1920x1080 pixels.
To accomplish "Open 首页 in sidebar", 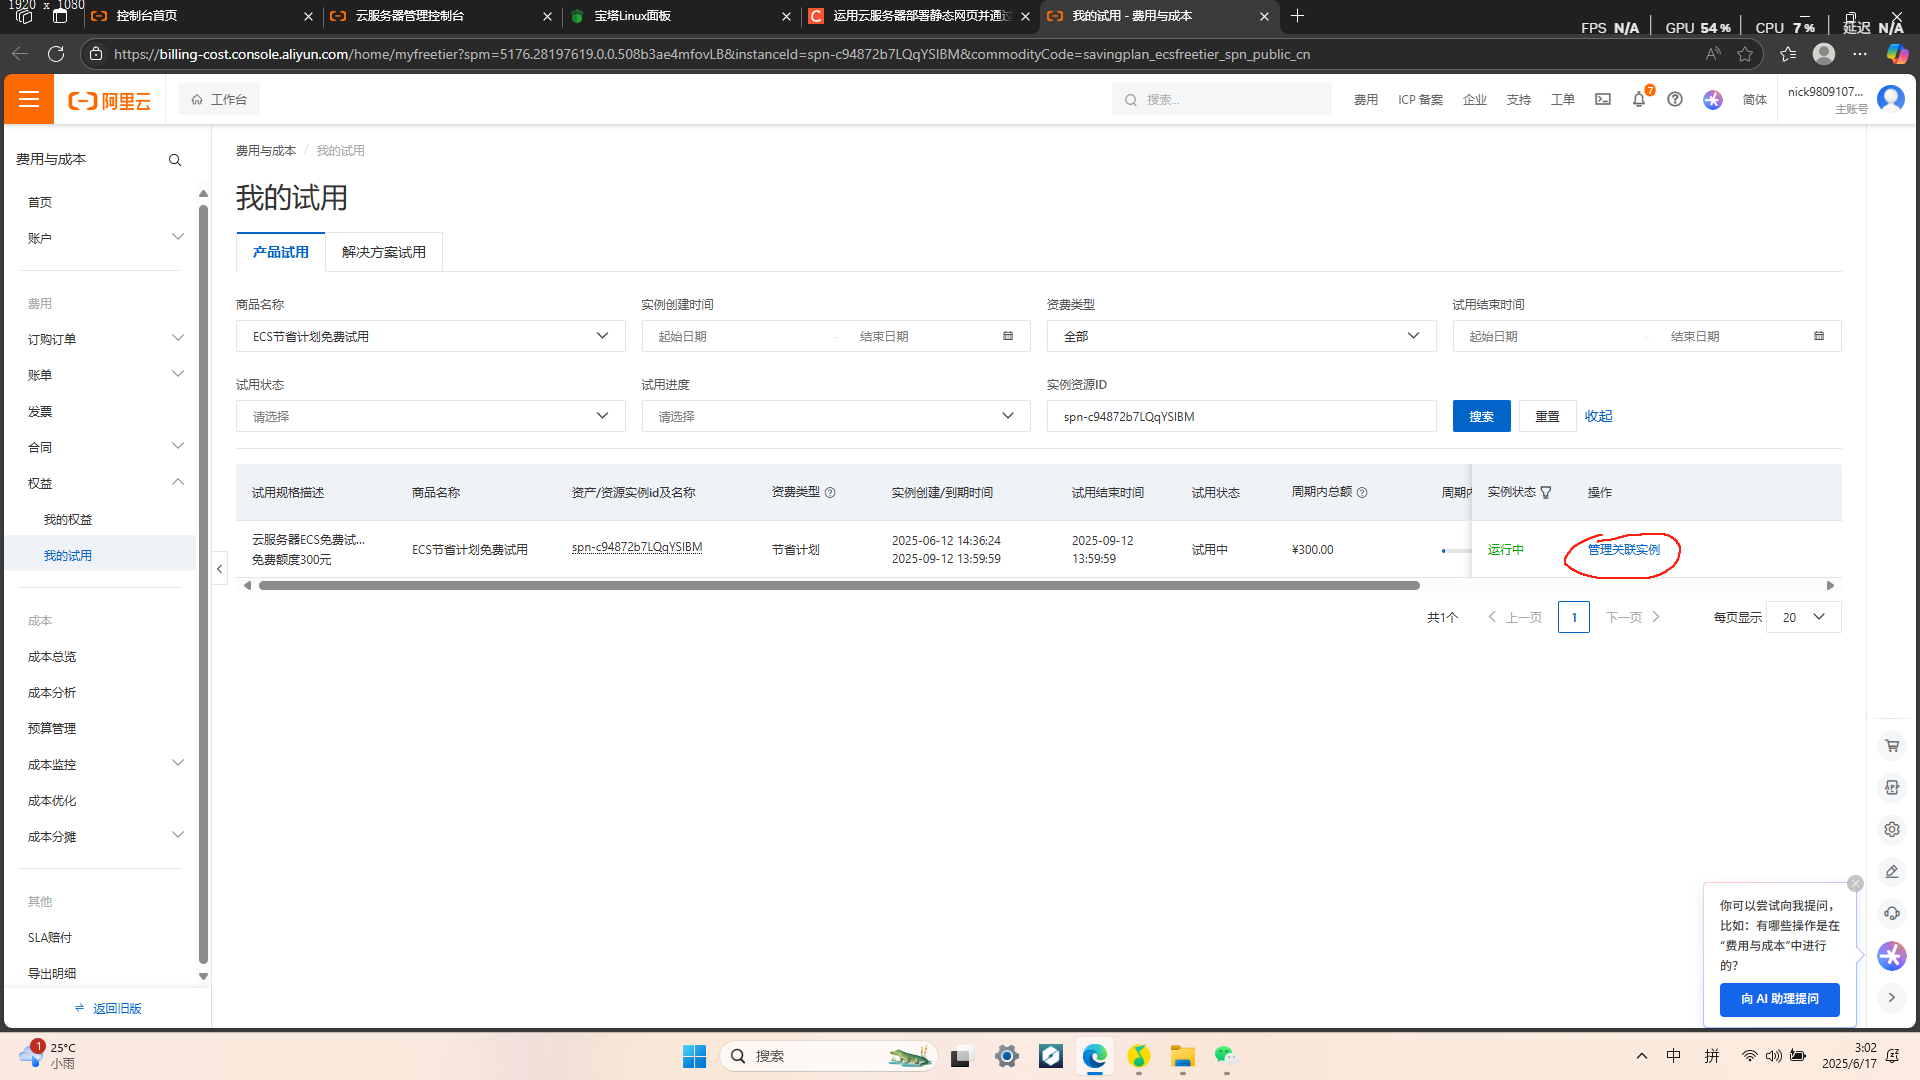I will click(40, 202).
